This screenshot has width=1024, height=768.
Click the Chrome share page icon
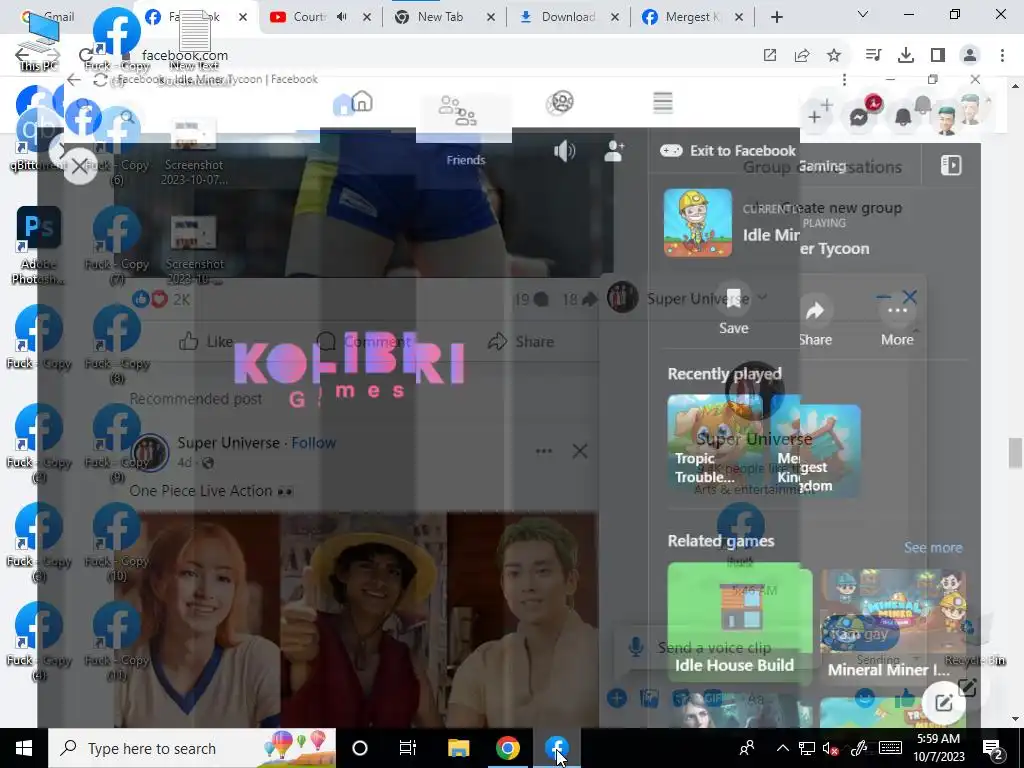802,56
